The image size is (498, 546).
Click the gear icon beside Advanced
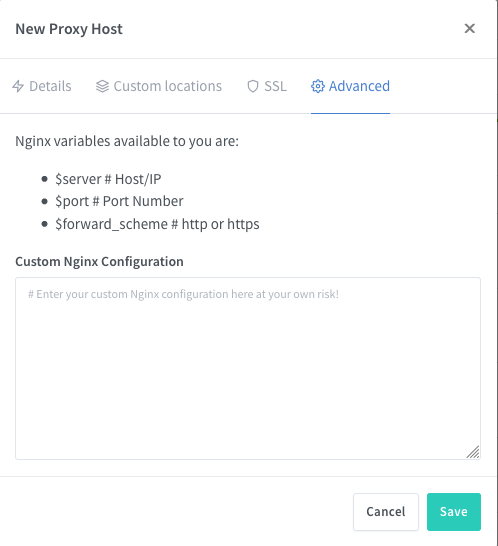pyautogui.click(x=318, y=86)
